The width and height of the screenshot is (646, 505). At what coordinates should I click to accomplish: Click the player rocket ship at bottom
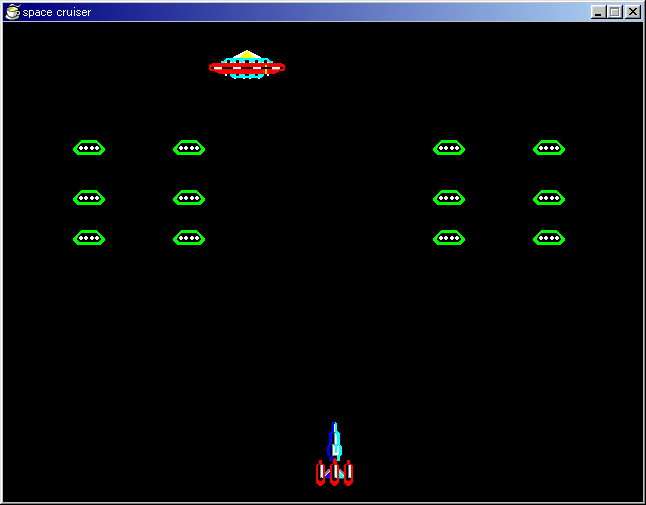(x=335, y=460)
